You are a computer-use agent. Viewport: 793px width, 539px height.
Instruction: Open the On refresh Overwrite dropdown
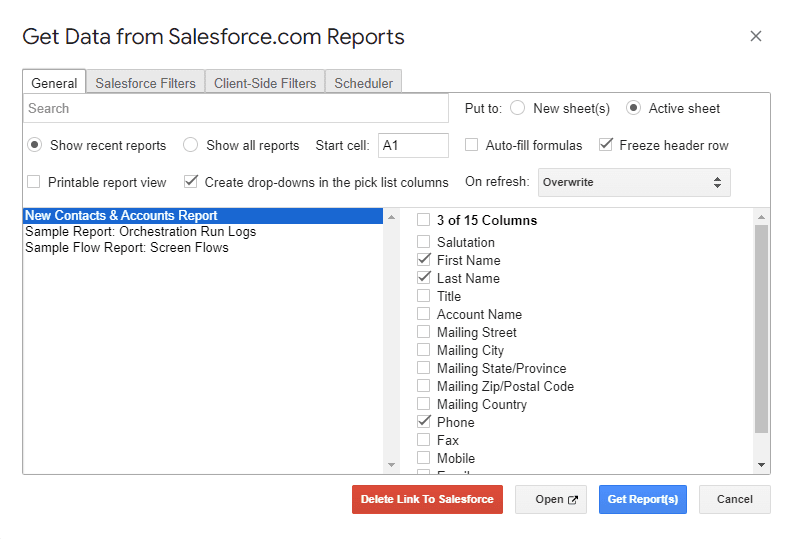click(634, 183)
